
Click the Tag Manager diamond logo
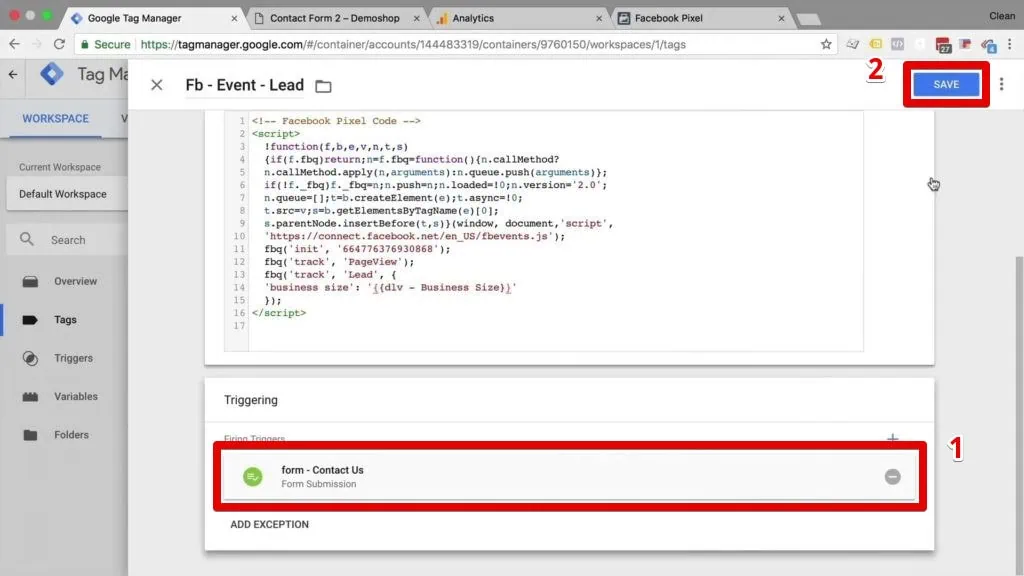(50, 74)
